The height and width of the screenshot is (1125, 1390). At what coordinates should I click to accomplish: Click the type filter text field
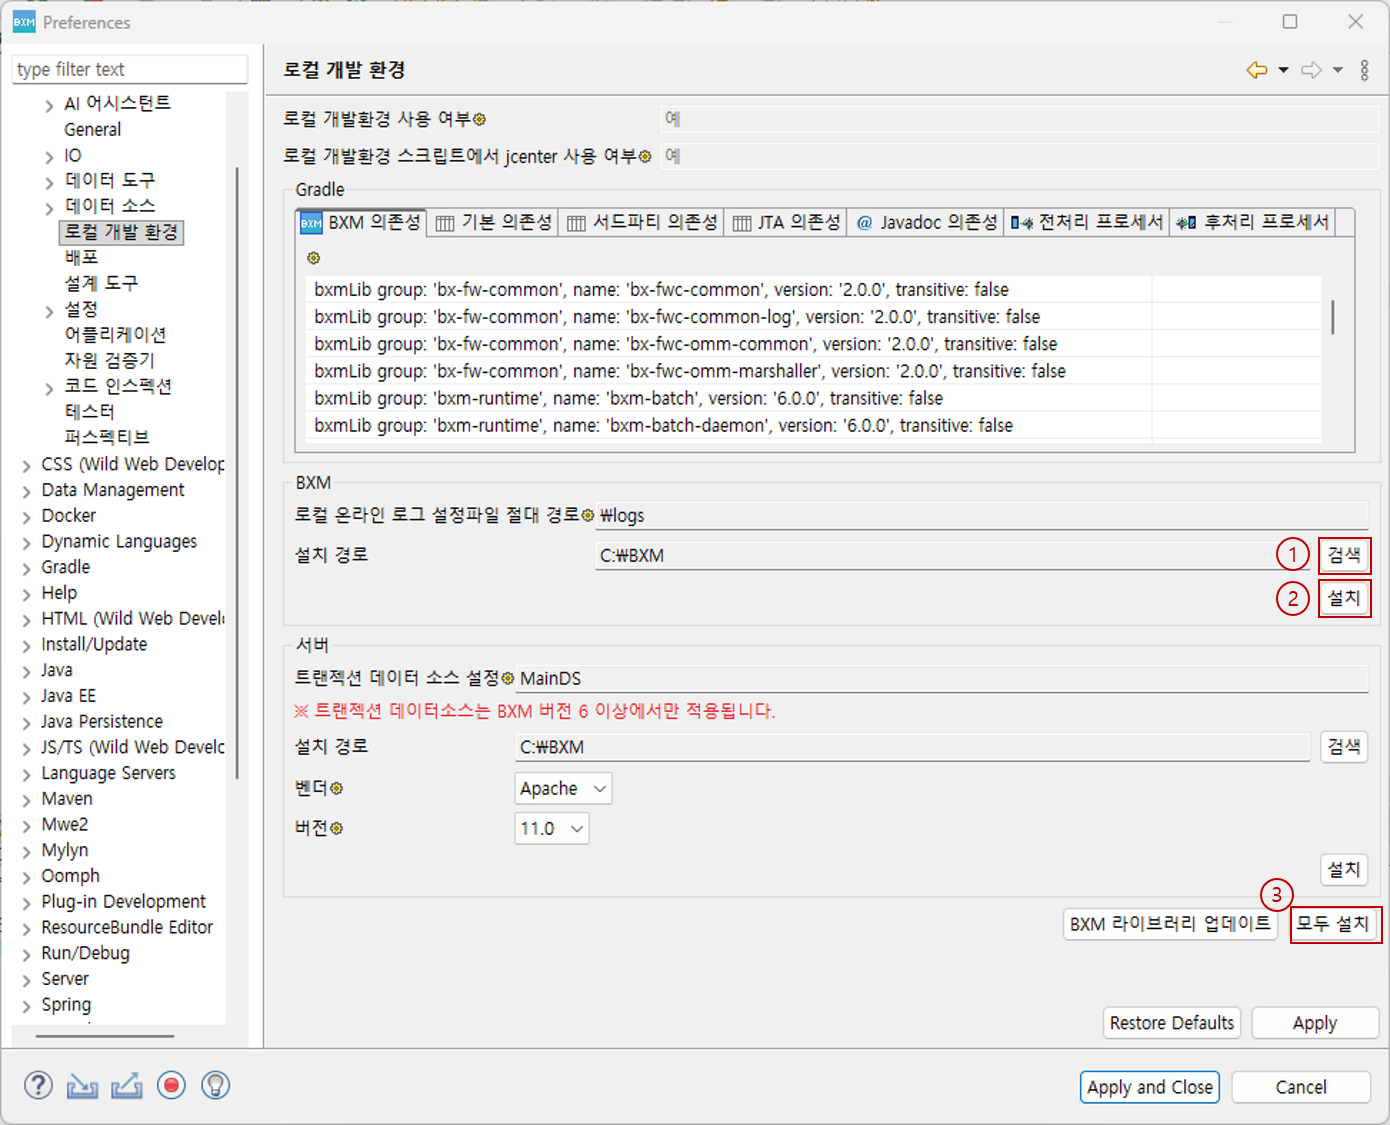coord(129,69)
